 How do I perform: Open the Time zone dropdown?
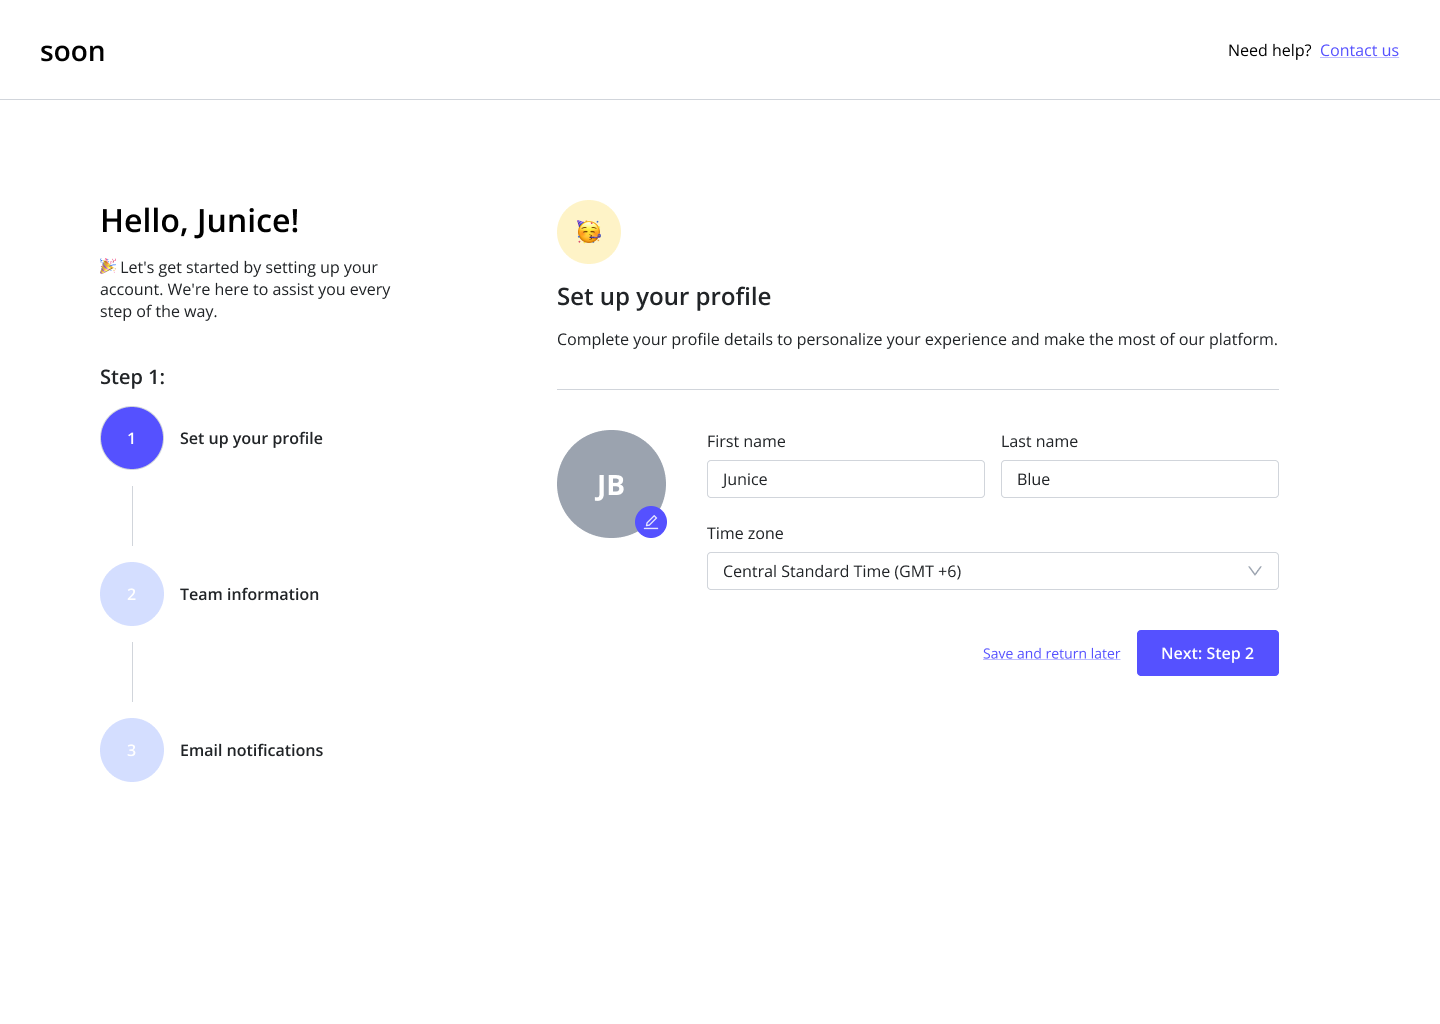pyautogui.click(x=993, y=571)
